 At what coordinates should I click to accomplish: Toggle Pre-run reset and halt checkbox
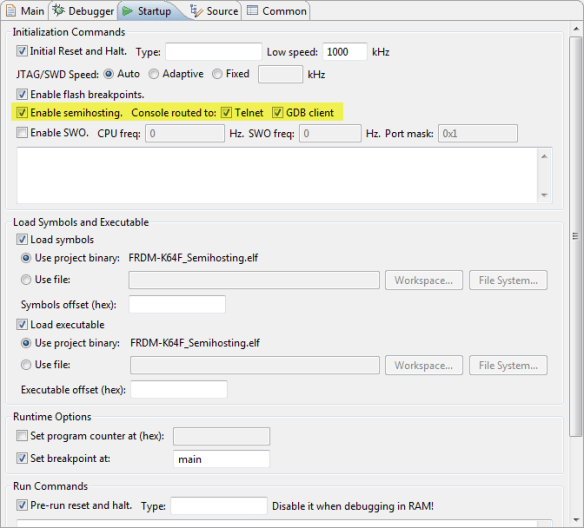click(22, 505)
